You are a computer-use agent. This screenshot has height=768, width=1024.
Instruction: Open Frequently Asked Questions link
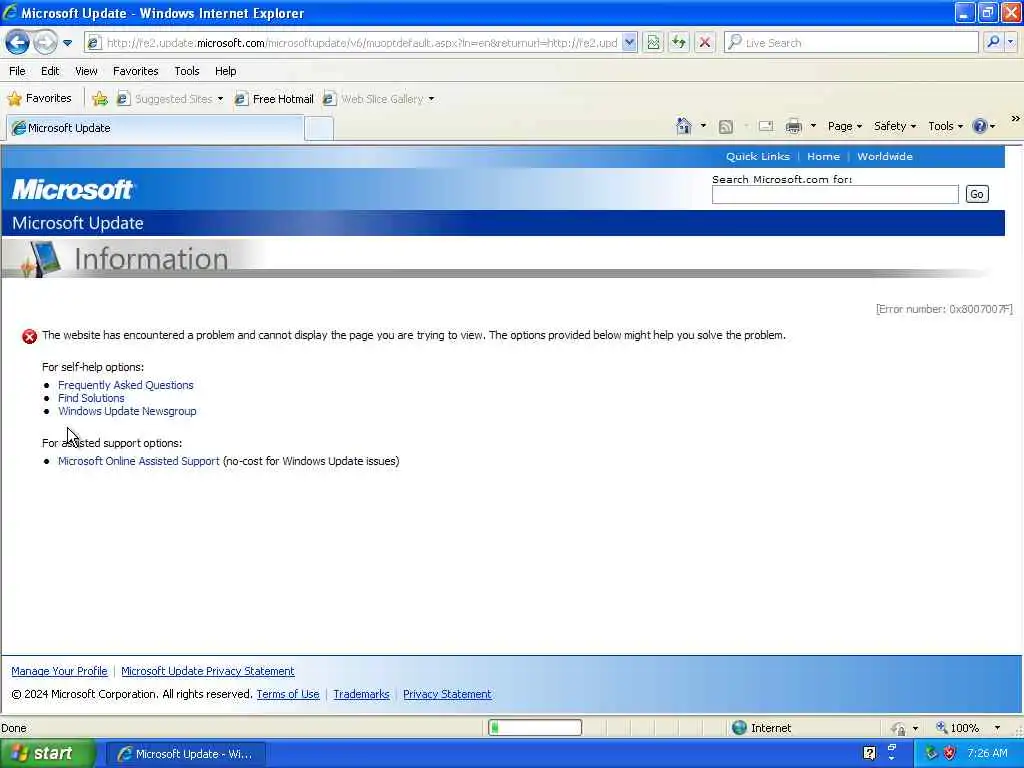pyautogui.click(x=125, y=385)
